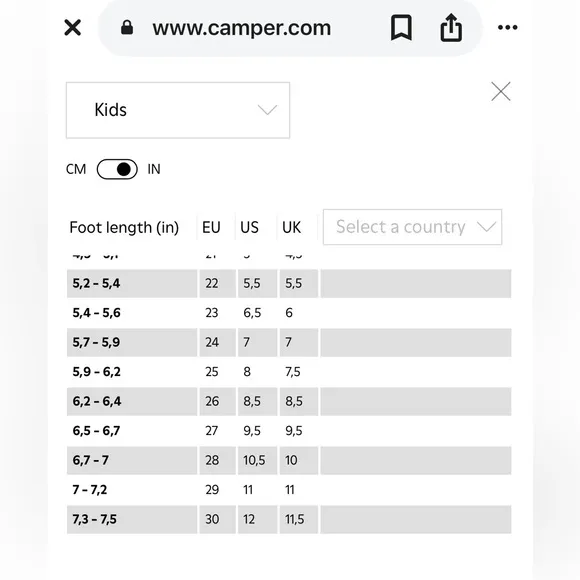Click the 5,2 - 5,4 foot length row

289,283
